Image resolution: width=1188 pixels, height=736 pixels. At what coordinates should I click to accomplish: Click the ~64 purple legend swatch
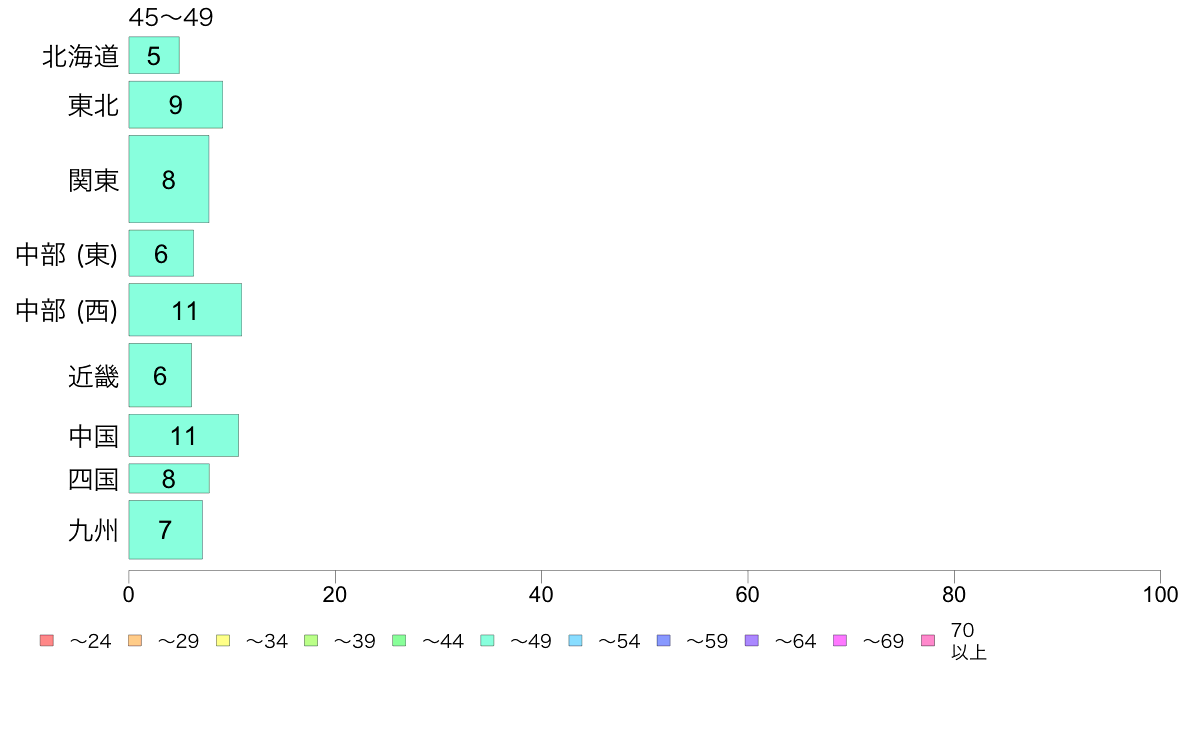pyautogui.click(x=752, y=640)
